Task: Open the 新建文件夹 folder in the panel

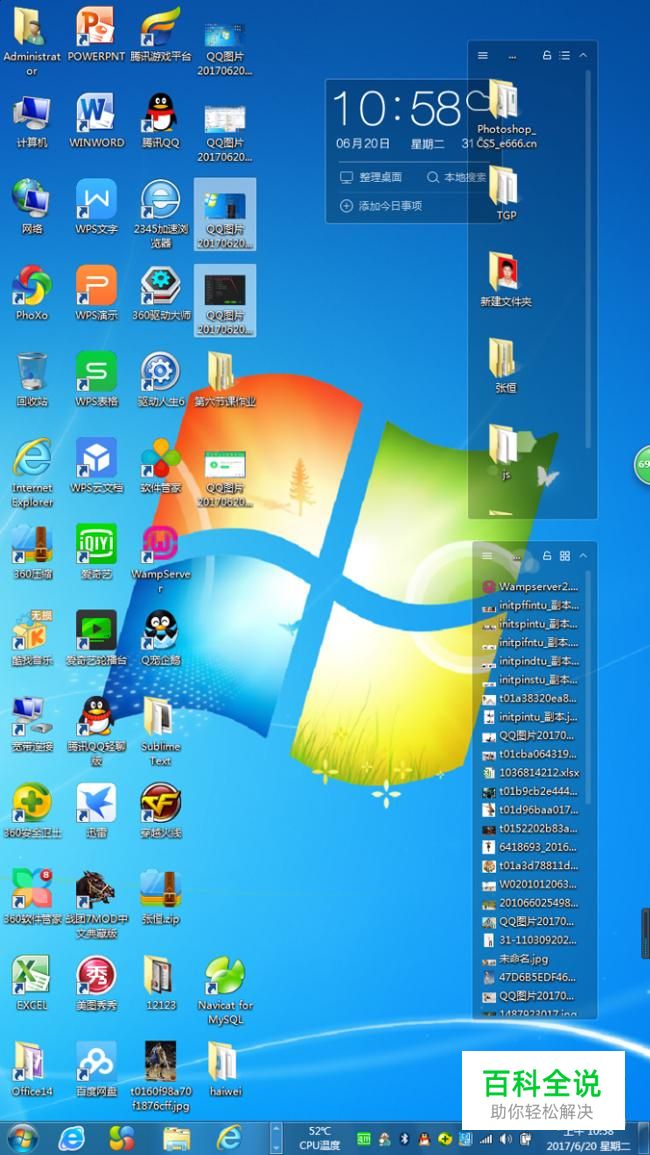Action: [506, 279]
